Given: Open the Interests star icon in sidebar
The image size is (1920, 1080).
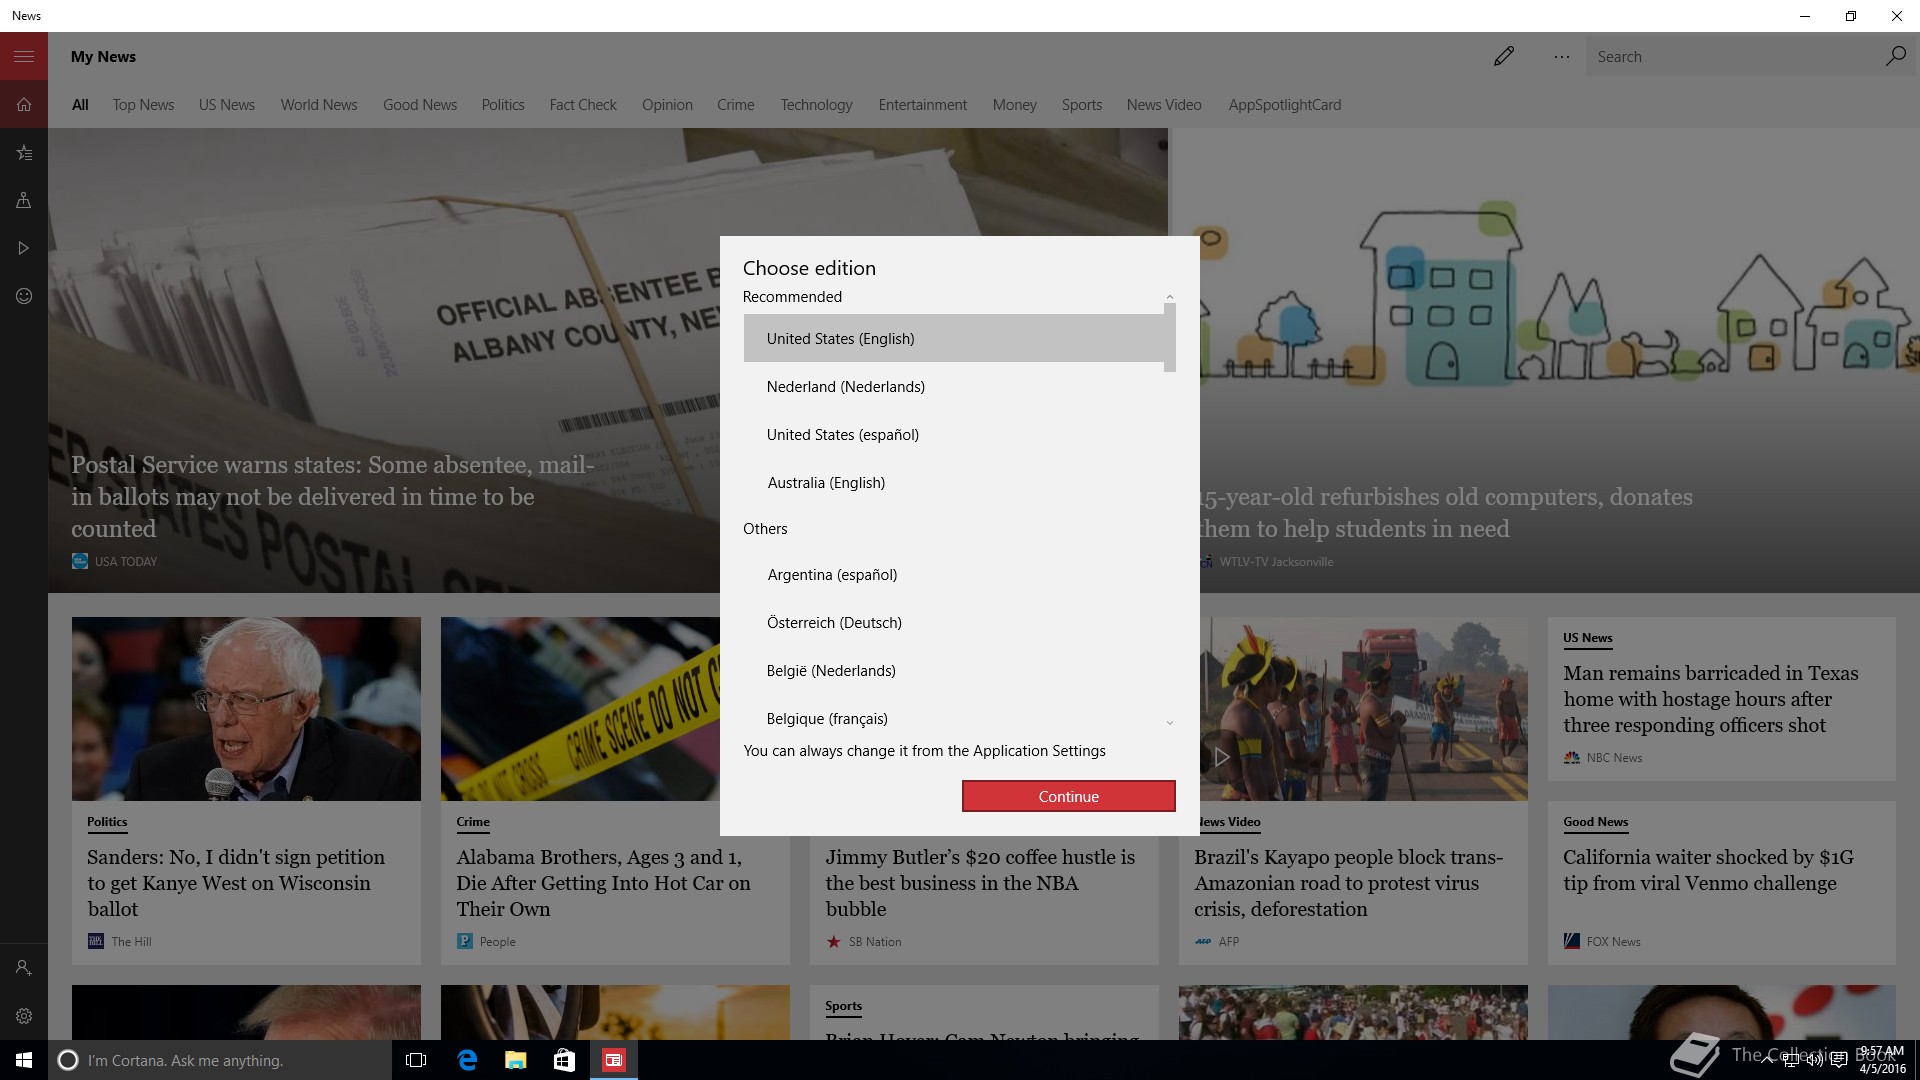Looking at the screenshot, I should [x=24, y=152].
